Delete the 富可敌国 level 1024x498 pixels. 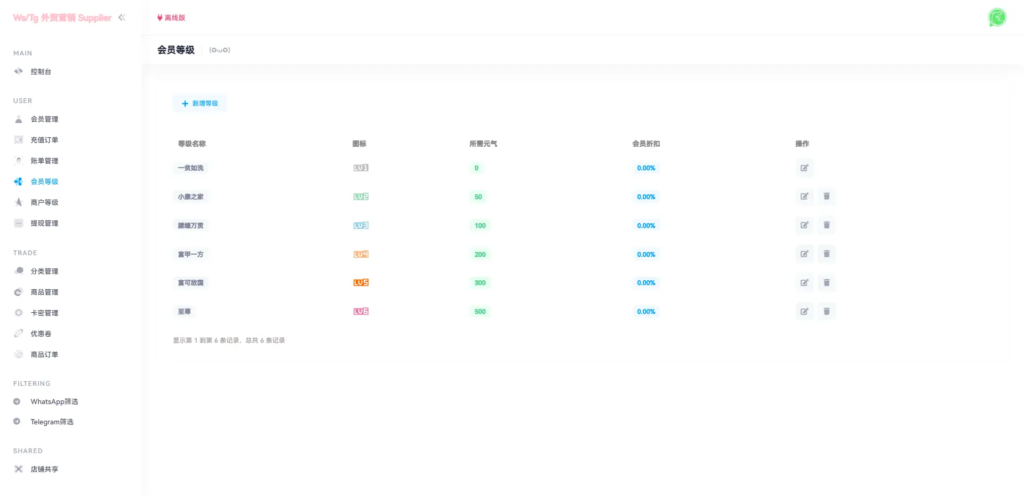coord(827,283)
